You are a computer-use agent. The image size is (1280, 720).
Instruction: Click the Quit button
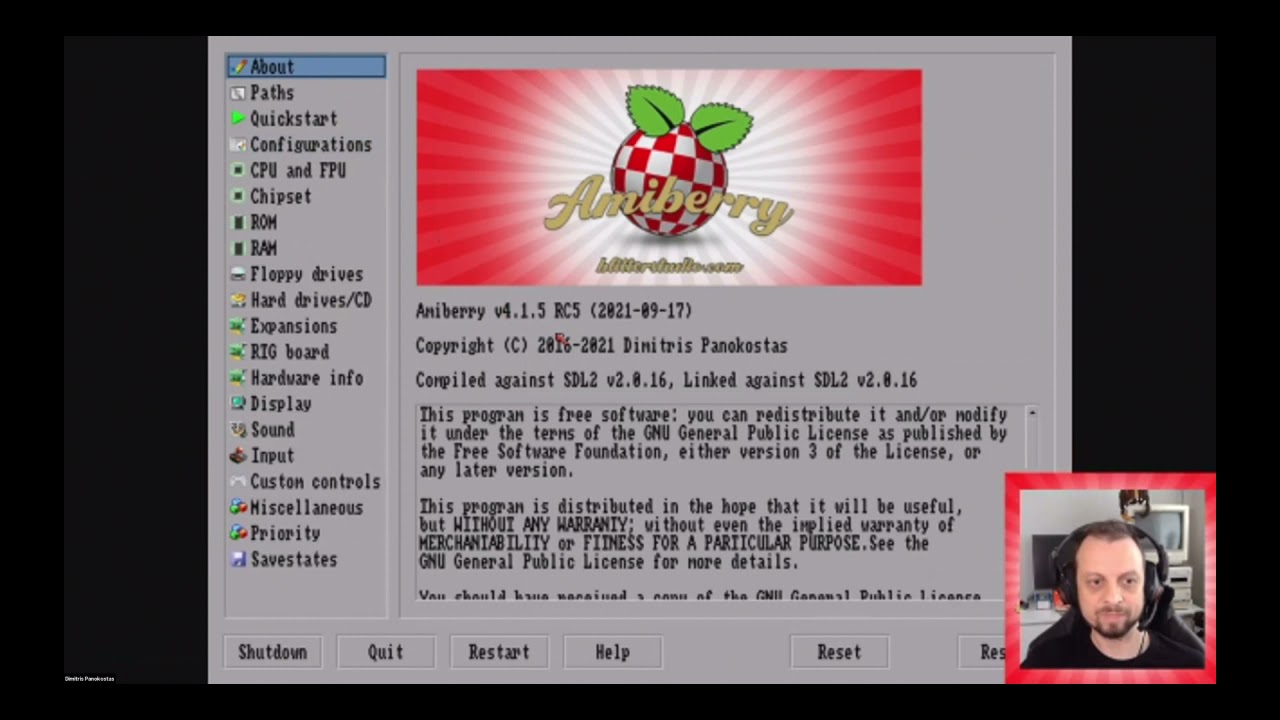click(385, 652)
